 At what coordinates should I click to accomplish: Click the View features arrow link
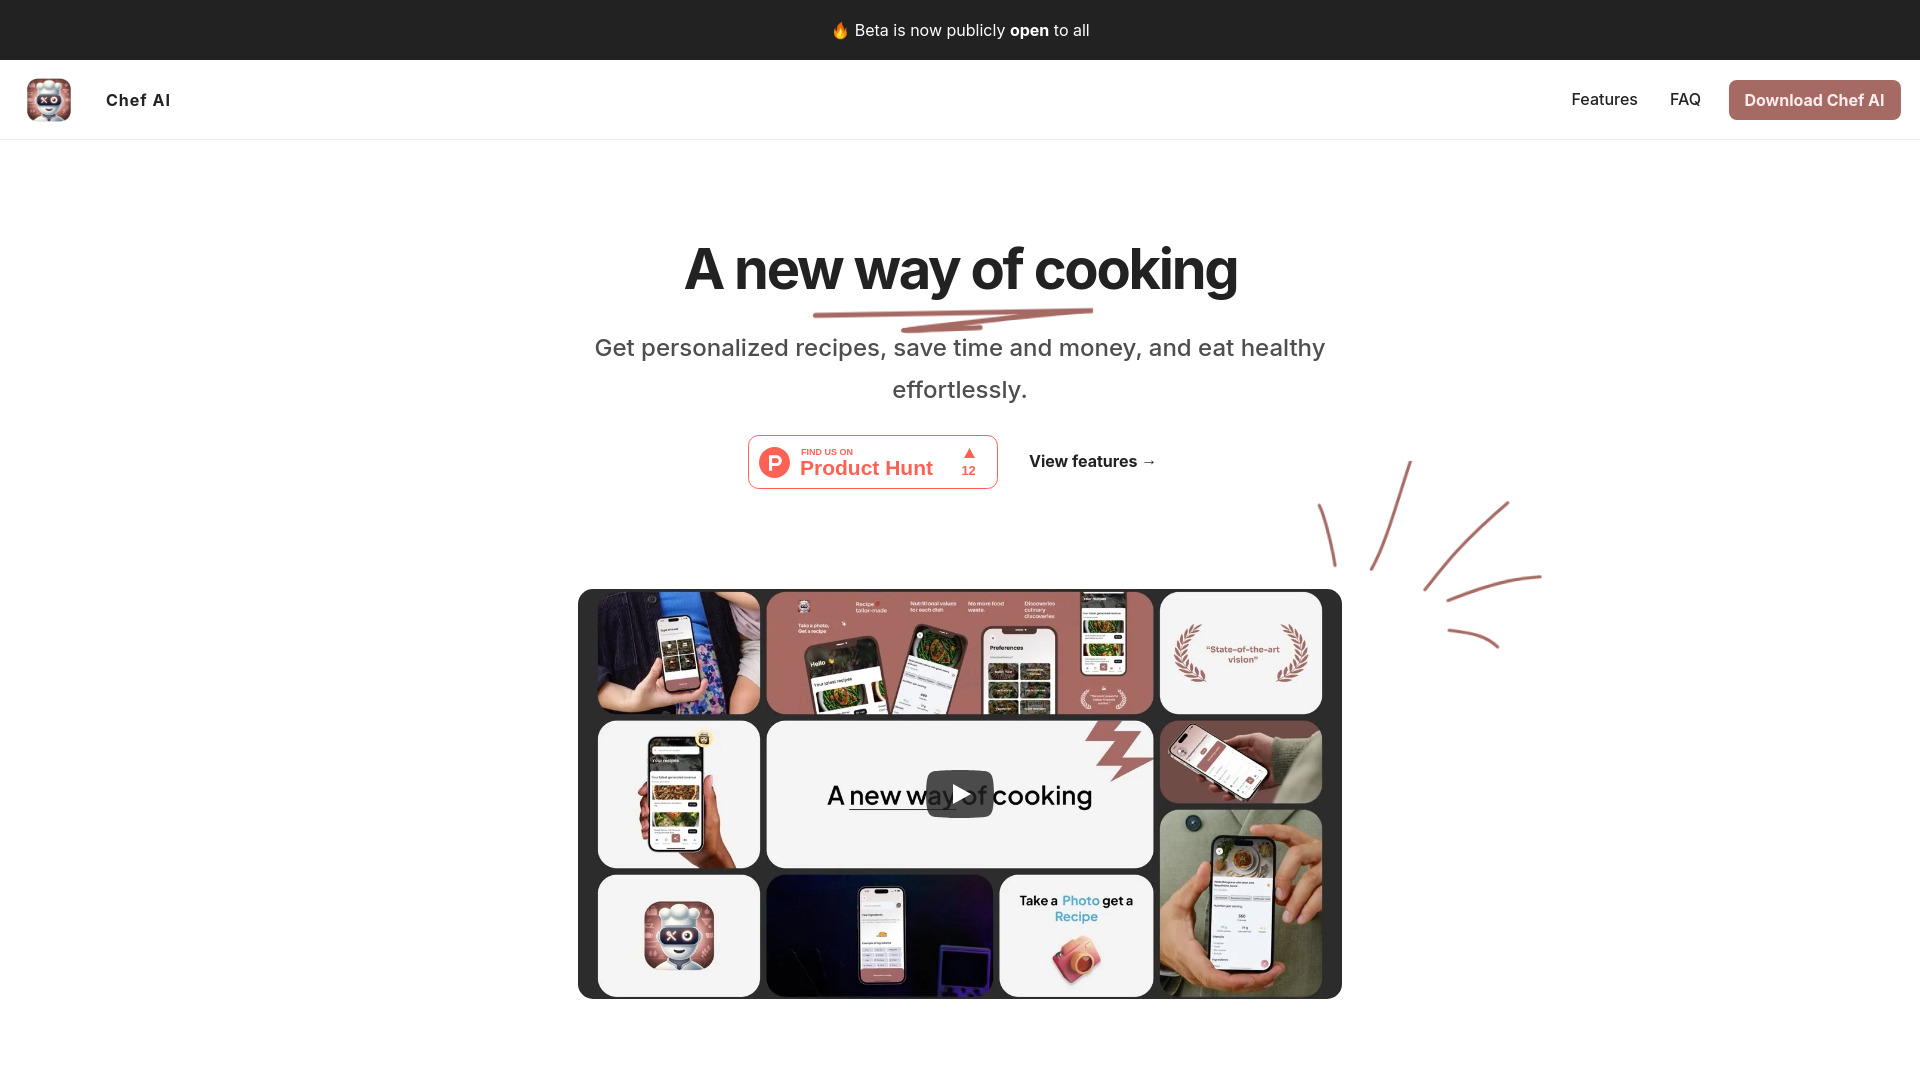1093,460
